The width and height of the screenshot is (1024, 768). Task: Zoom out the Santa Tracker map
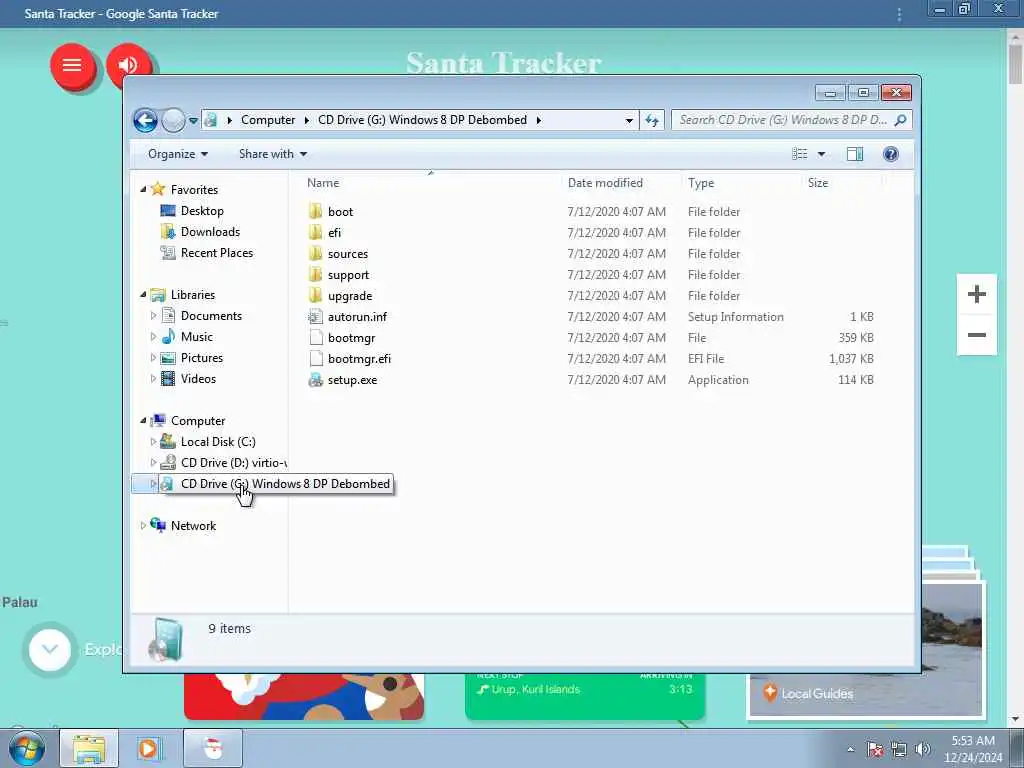tap(976, 335)
